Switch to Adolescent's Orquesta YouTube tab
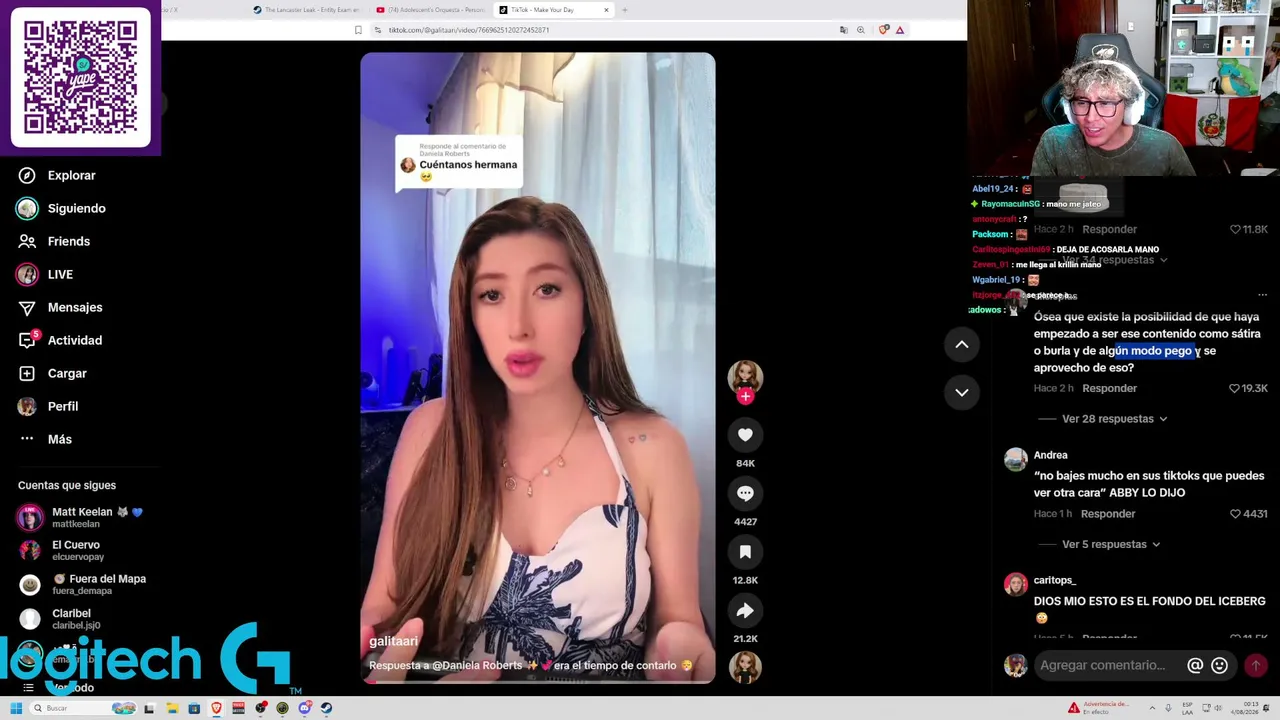The image size is (1280, 720). [430, 10]
